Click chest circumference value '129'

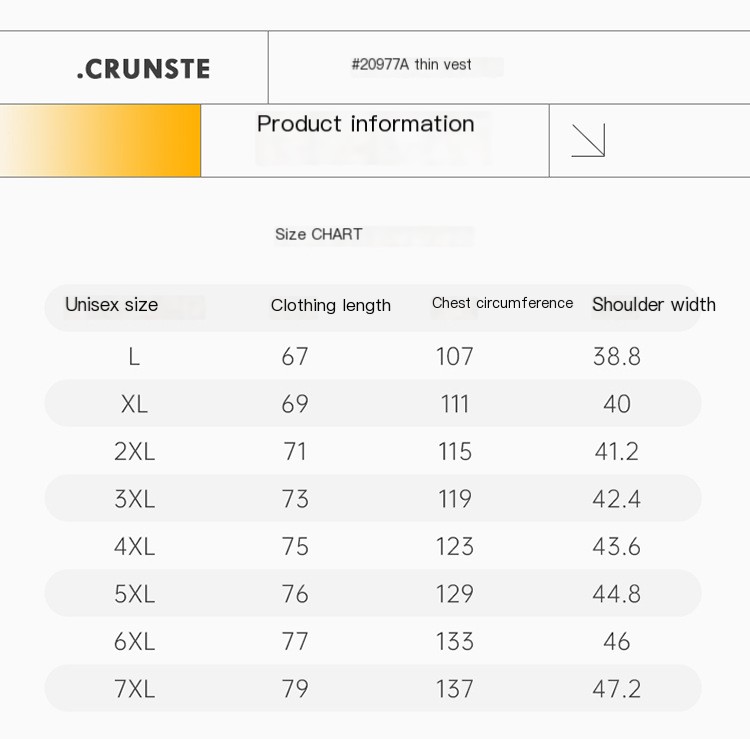click(x=454, y=594)
